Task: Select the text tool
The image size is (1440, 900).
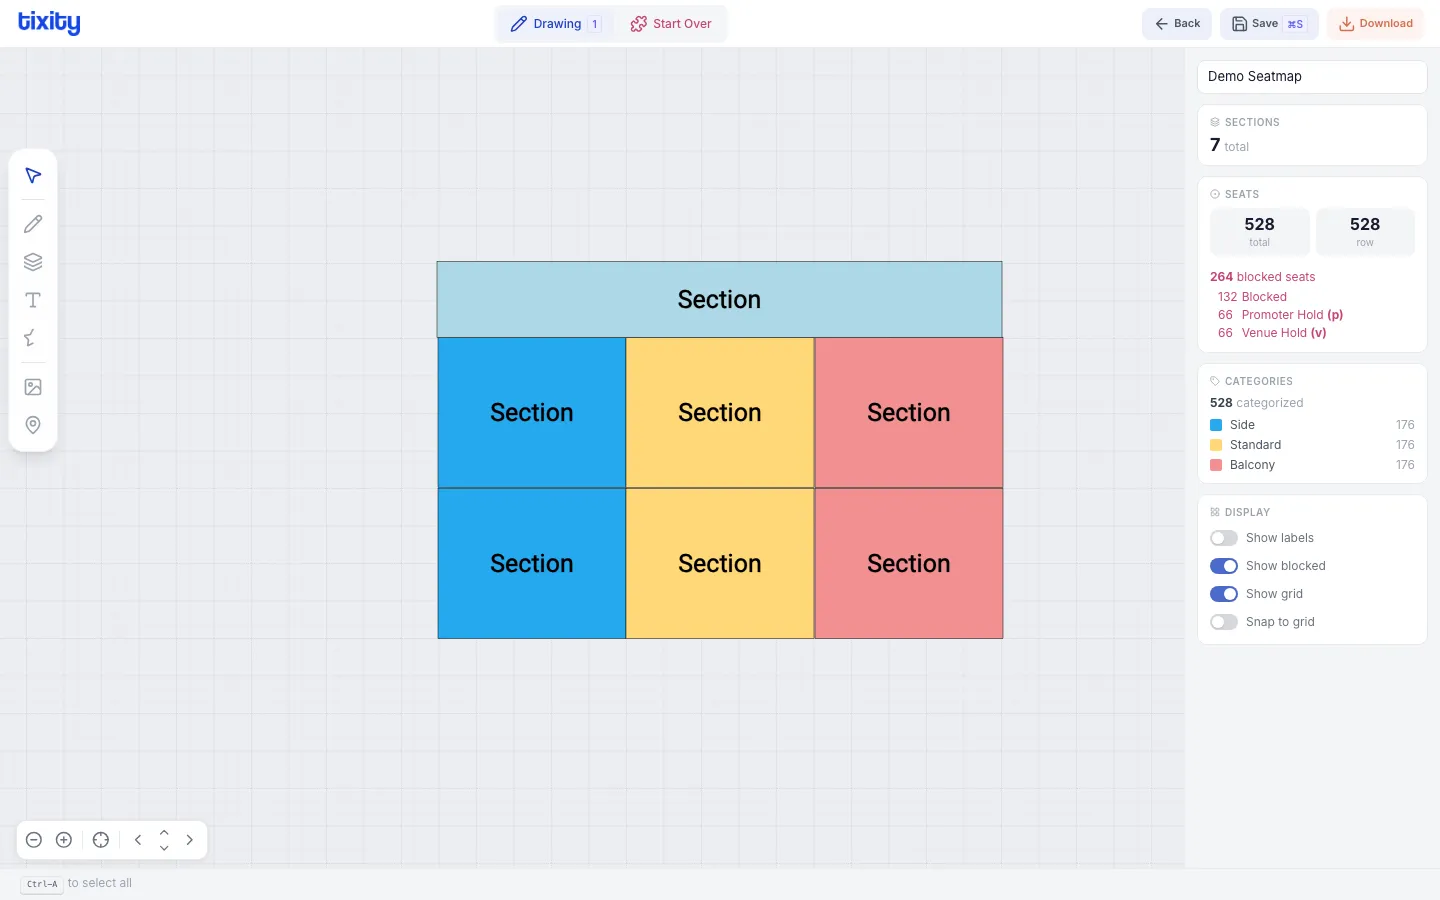Action: [x=33, y=300]
